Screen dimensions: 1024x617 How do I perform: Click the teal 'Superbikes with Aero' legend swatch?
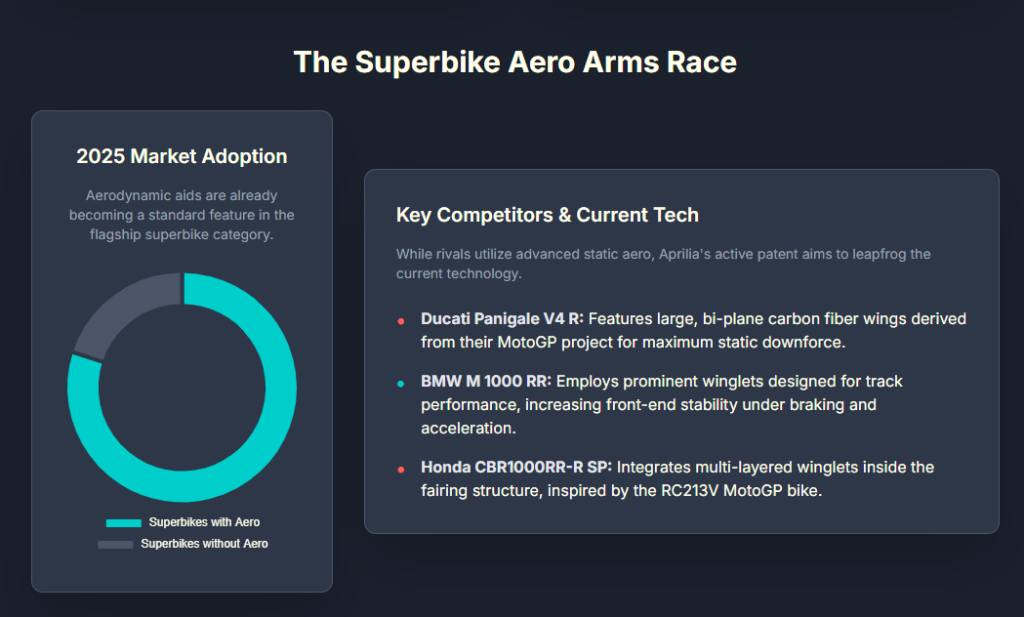click(x=124, y=523)
